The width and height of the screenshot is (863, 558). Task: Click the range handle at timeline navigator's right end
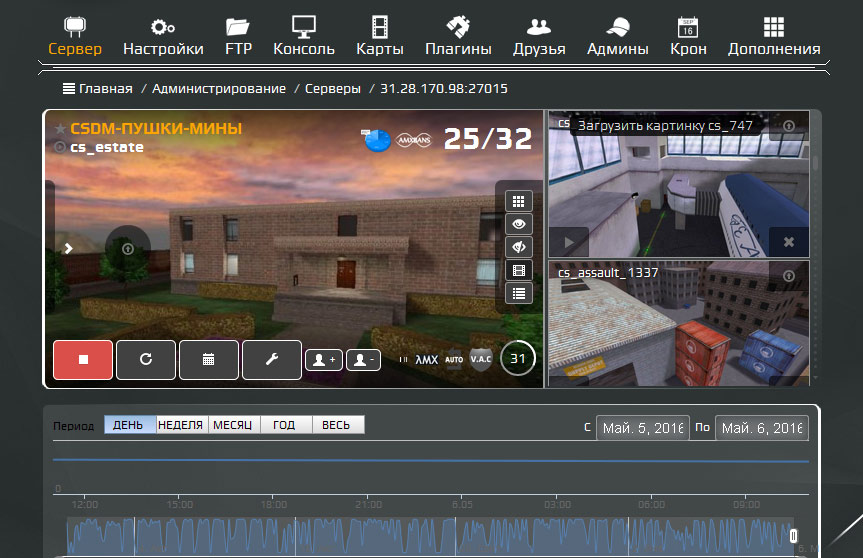(794, 535)
